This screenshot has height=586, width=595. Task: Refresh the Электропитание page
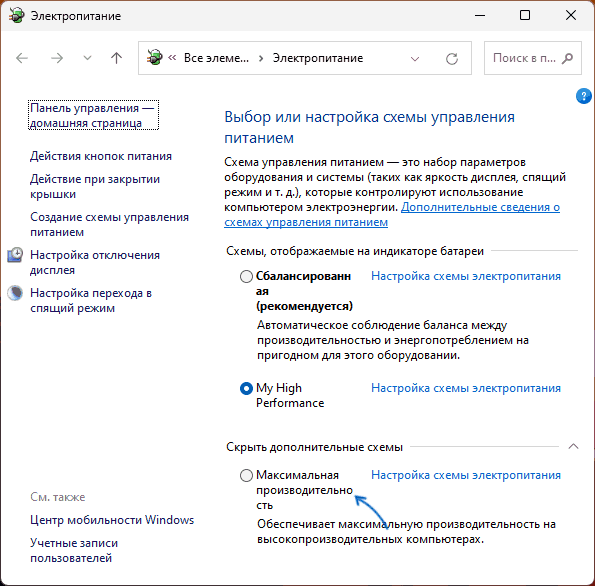click(452, 58)
